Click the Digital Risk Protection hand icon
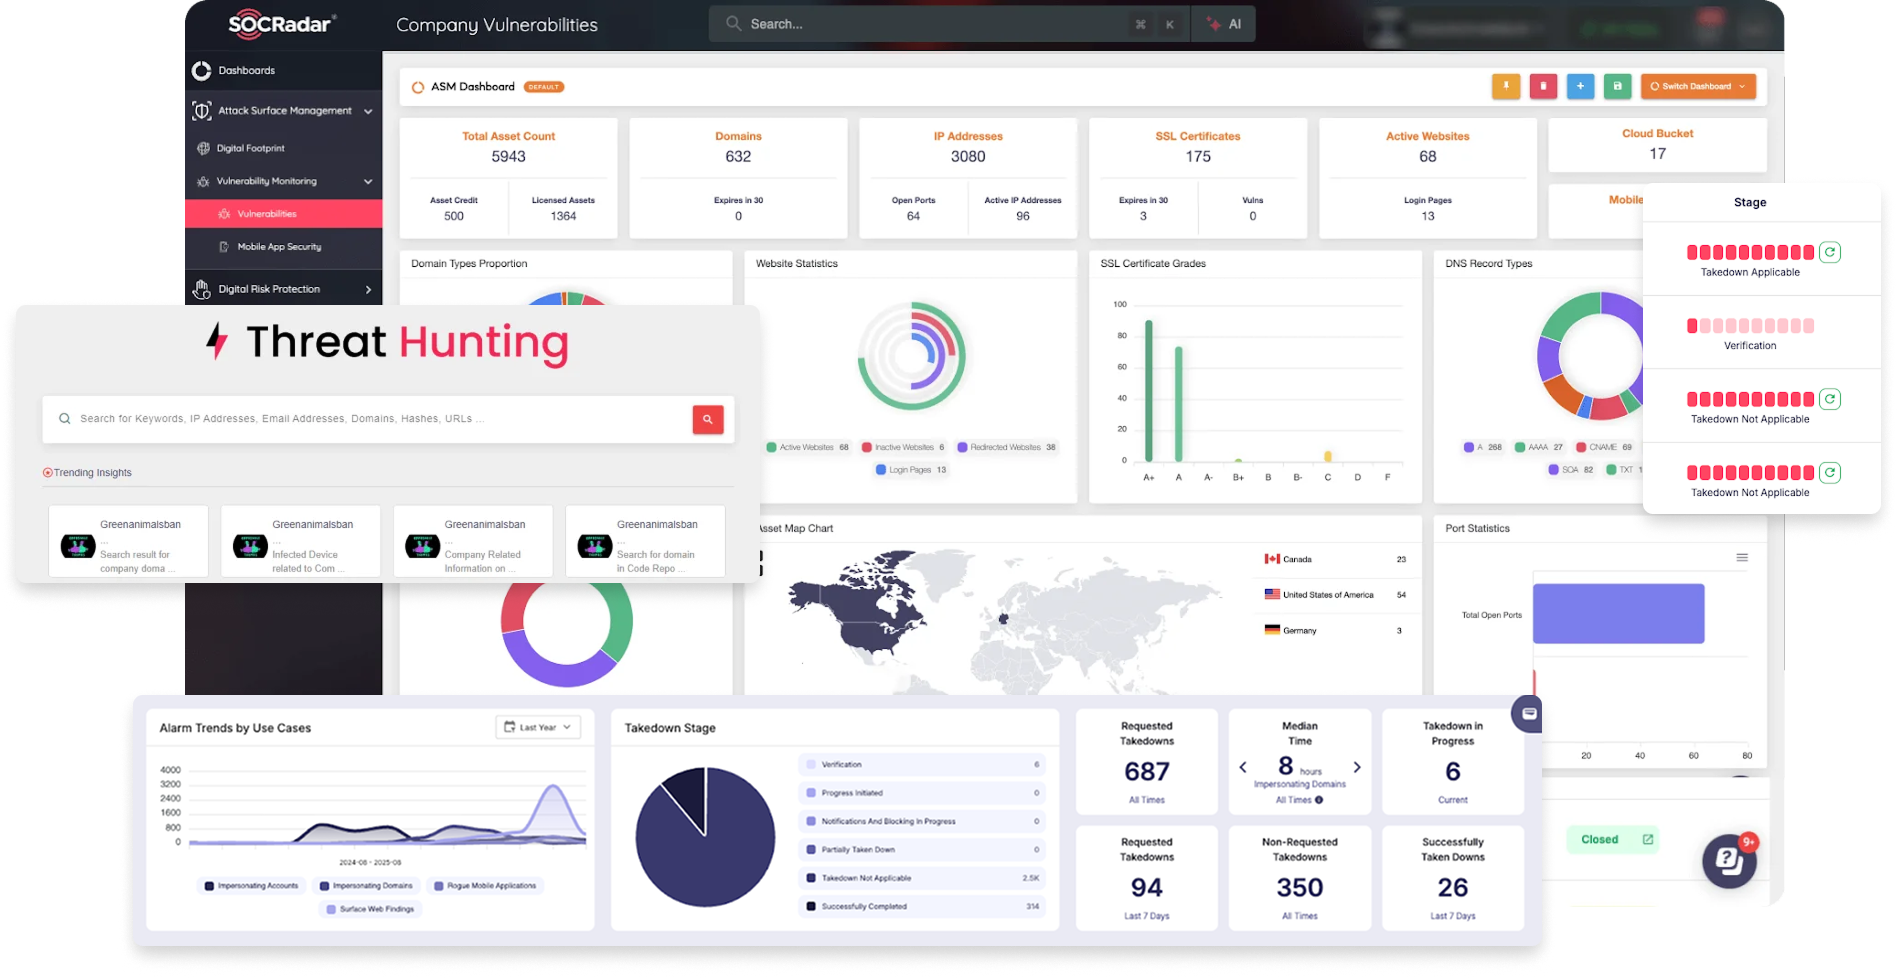The width and height of the screenshot is (1897, 978). click(202, 289)
